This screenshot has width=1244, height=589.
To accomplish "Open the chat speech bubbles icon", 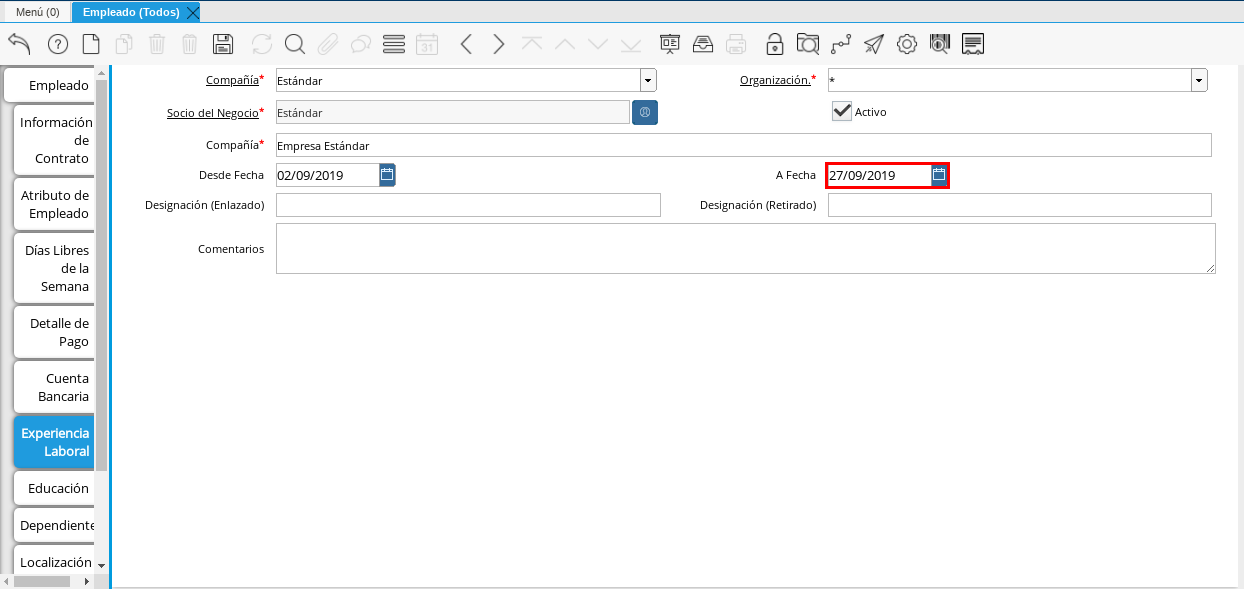I will (x=360, y=44).
